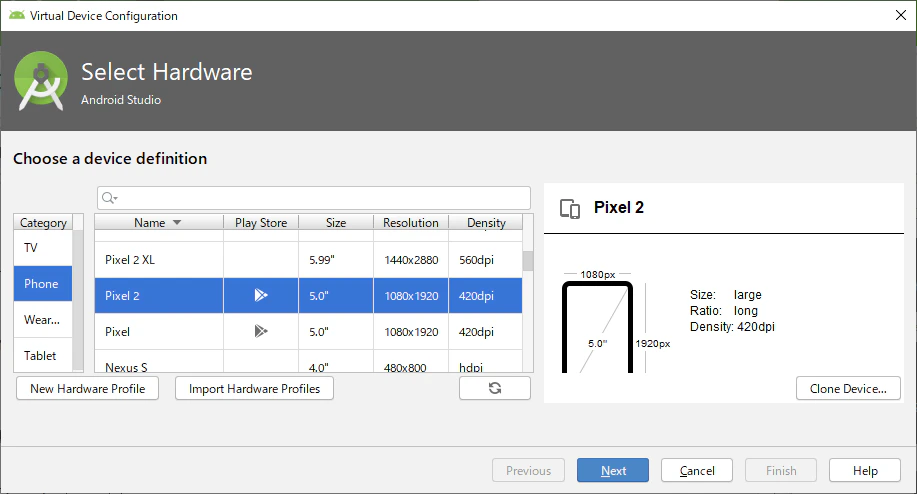Click the Play Store icon for Pixel 2

click(261, 295)
